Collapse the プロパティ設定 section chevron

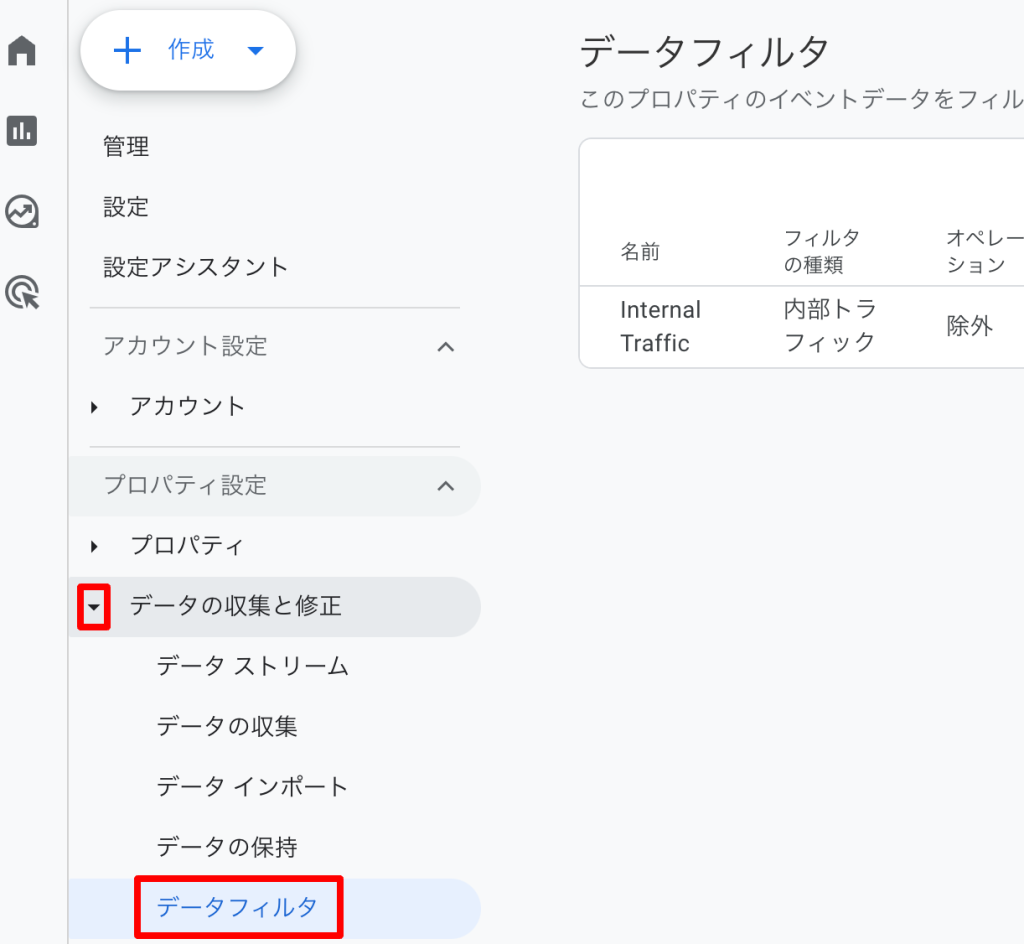tap(446, 486)
